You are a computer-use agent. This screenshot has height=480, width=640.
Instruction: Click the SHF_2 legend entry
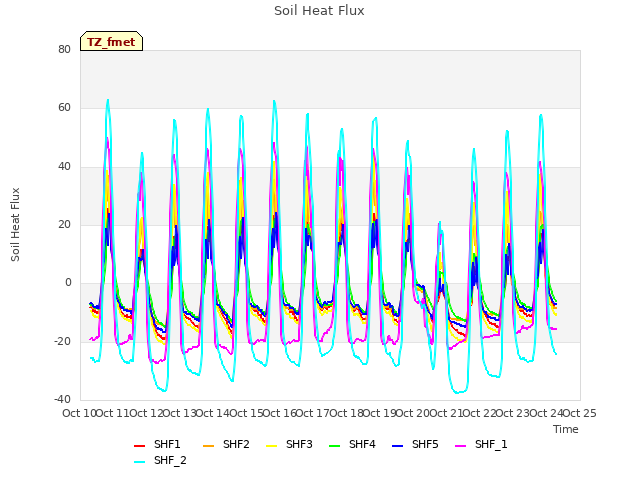tap(160, 461)
